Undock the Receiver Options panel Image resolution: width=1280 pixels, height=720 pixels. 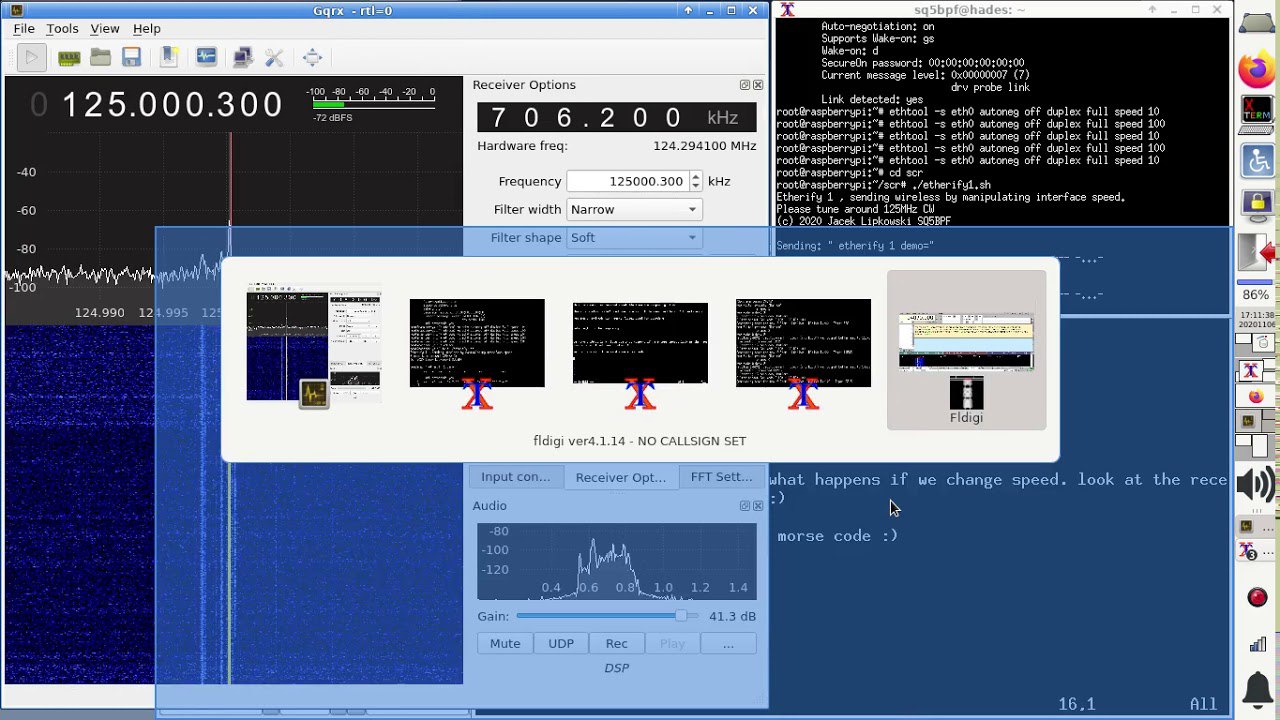[745, 85]
